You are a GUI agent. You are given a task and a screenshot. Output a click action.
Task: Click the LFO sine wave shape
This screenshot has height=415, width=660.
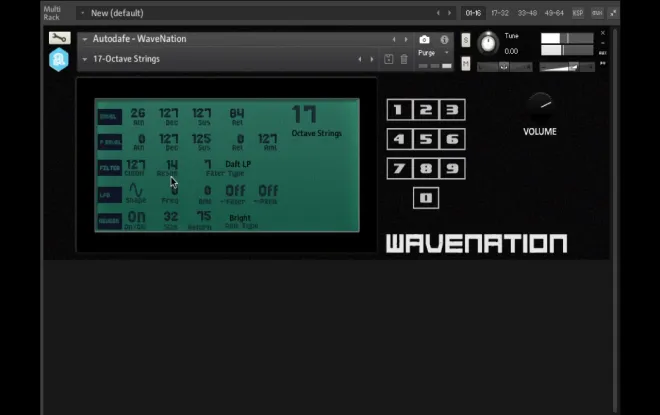click(x=136, y=190)
